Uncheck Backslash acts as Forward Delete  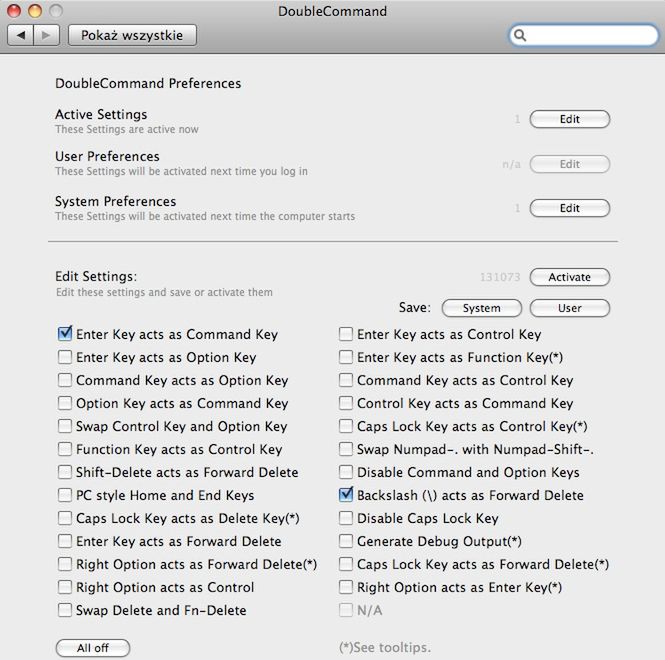pyautogui.click(x=346, y=495)
